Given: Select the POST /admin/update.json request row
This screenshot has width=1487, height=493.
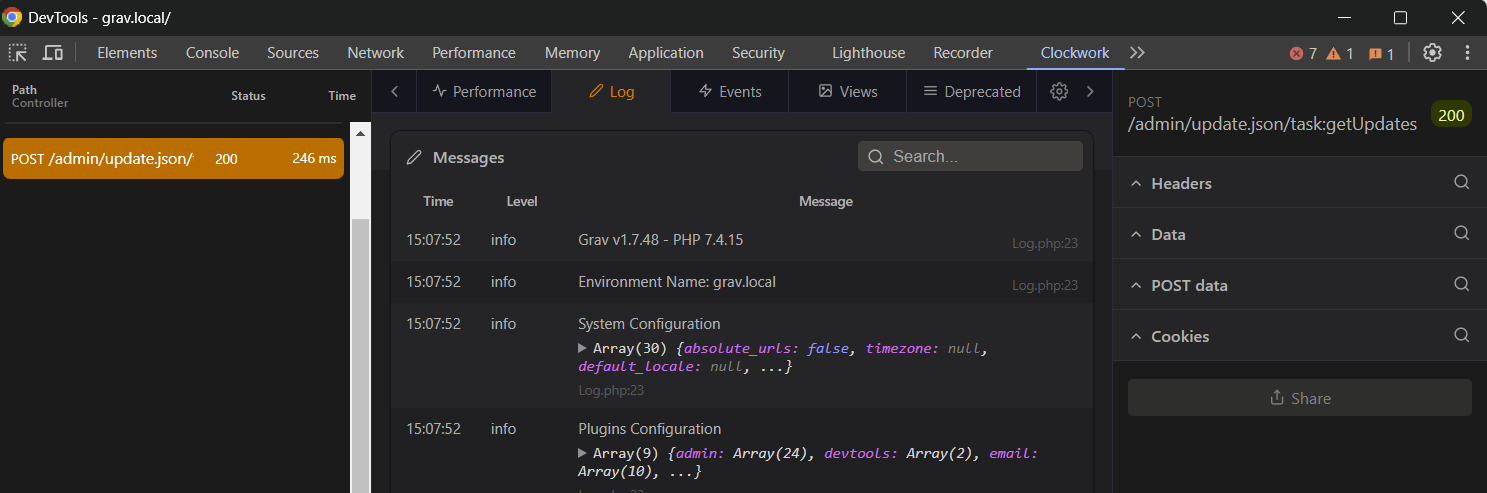Looking at the screenshot, I should (173, 158).
